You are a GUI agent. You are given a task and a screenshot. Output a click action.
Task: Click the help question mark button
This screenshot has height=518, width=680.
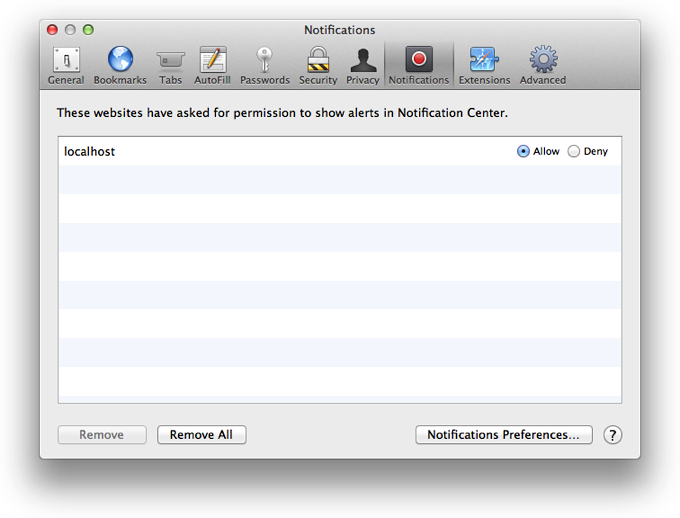click(x=613, y=435)
